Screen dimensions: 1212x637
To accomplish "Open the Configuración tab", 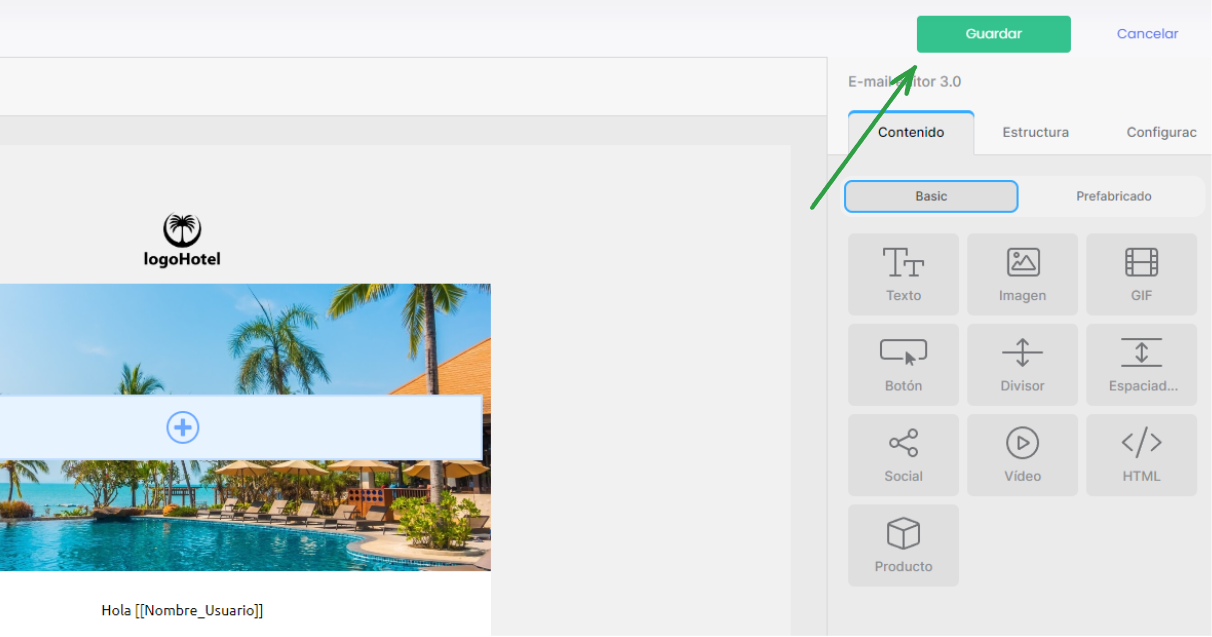I will [x=1161, y=133].
